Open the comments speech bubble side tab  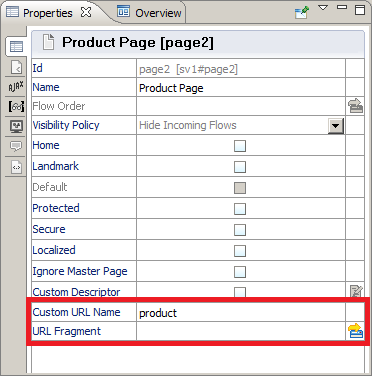(x=16, y=146)
